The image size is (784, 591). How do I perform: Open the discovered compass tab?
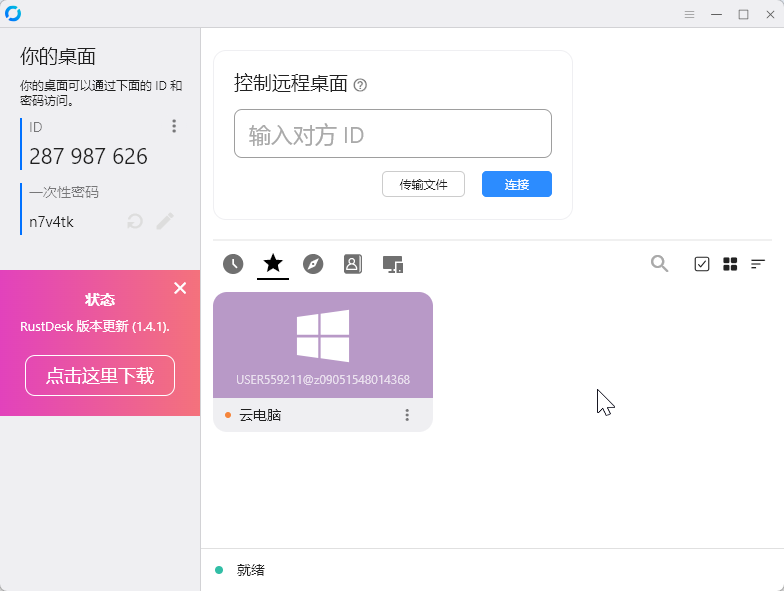313,264
